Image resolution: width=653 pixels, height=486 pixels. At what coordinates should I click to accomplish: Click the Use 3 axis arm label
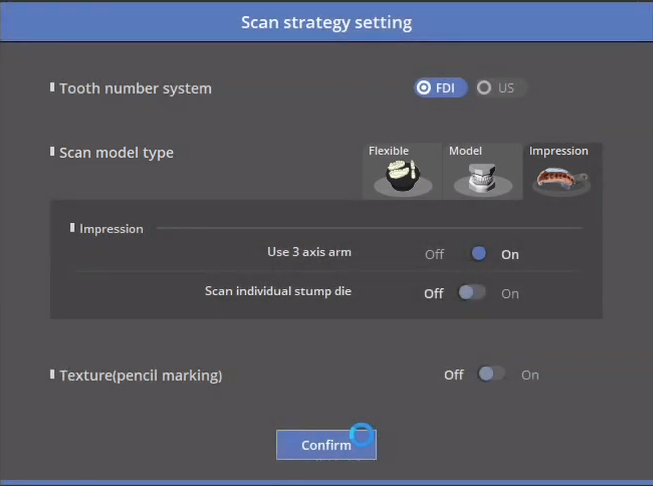point(309,252)
